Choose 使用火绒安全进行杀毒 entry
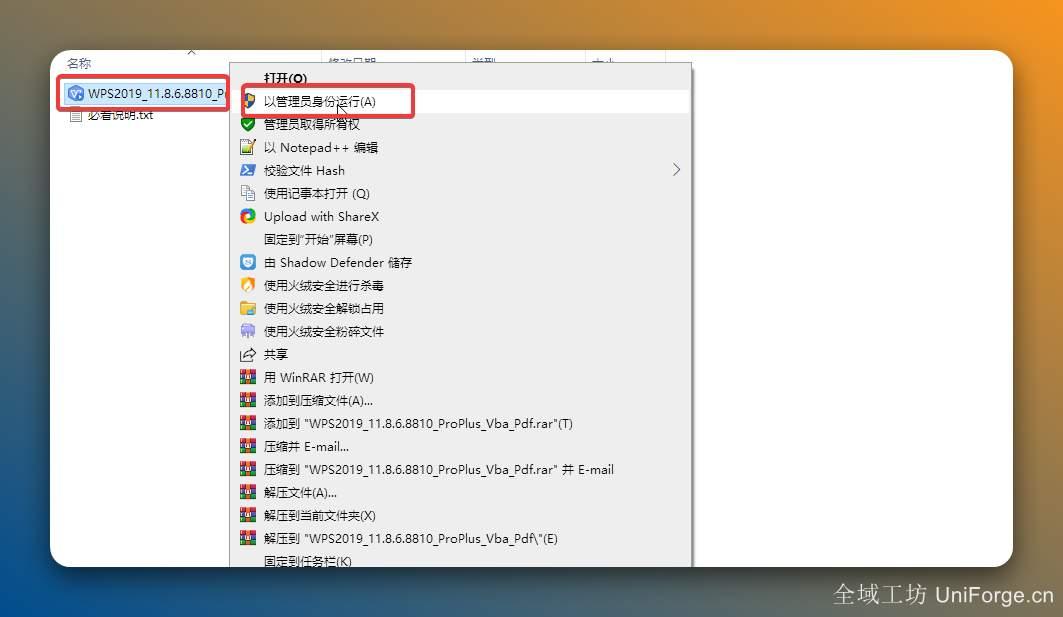The image size is (1063, 617). [323, 285]
